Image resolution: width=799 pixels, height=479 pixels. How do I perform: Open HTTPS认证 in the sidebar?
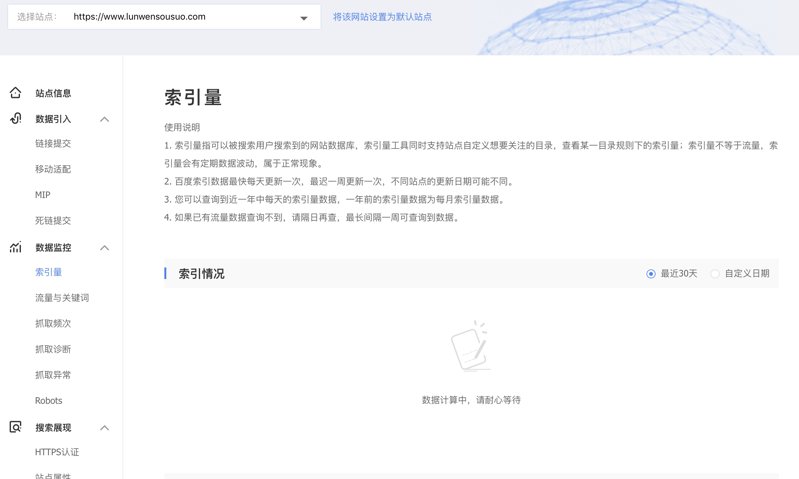click(57, 452)
